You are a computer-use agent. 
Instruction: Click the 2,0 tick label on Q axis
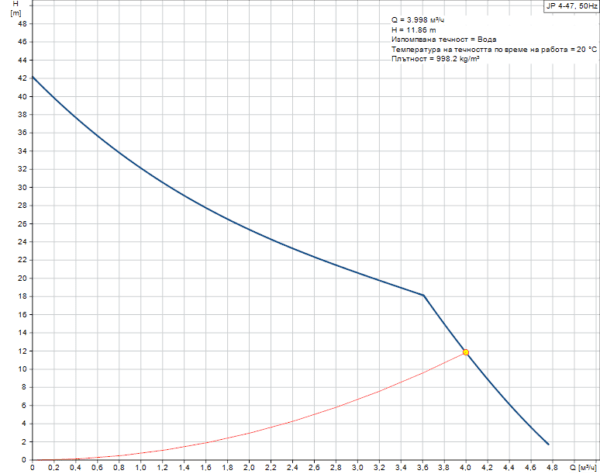pos(249,467)
